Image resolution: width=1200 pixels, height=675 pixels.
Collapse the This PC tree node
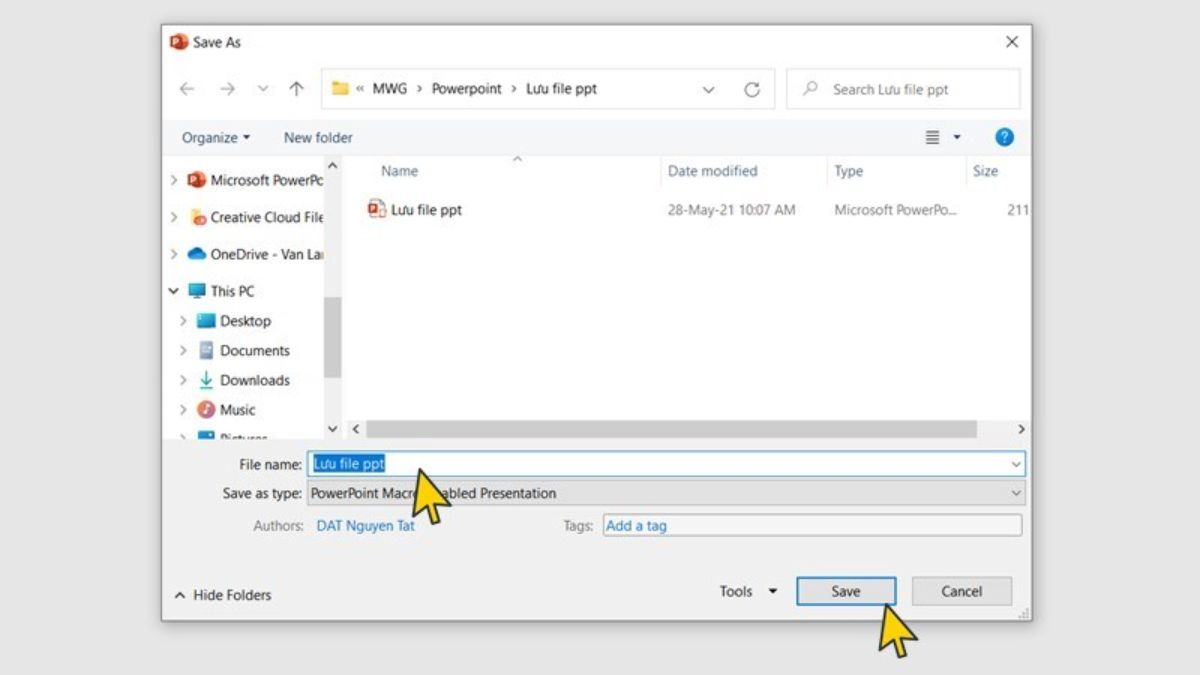tap(173, 291)
